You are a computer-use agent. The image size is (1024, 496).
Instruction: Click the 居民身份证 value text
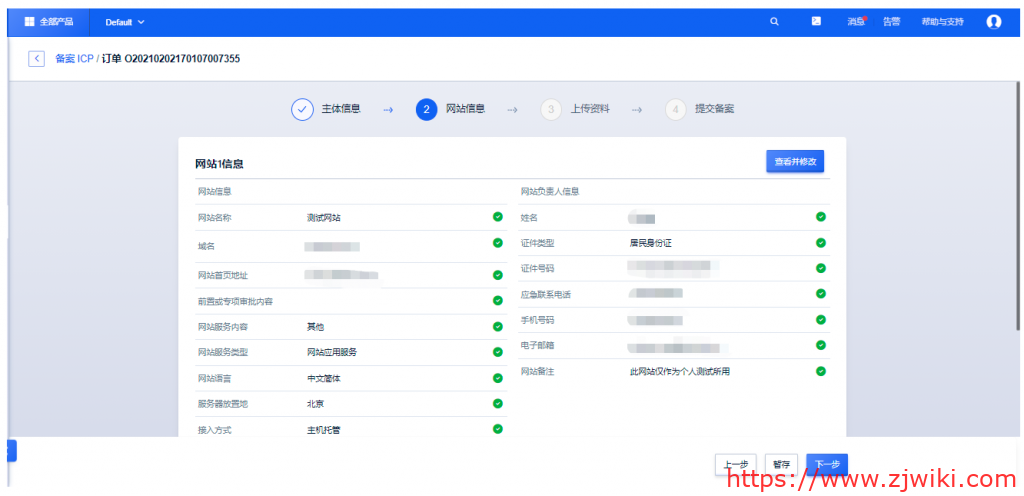(x=650, y=243)
